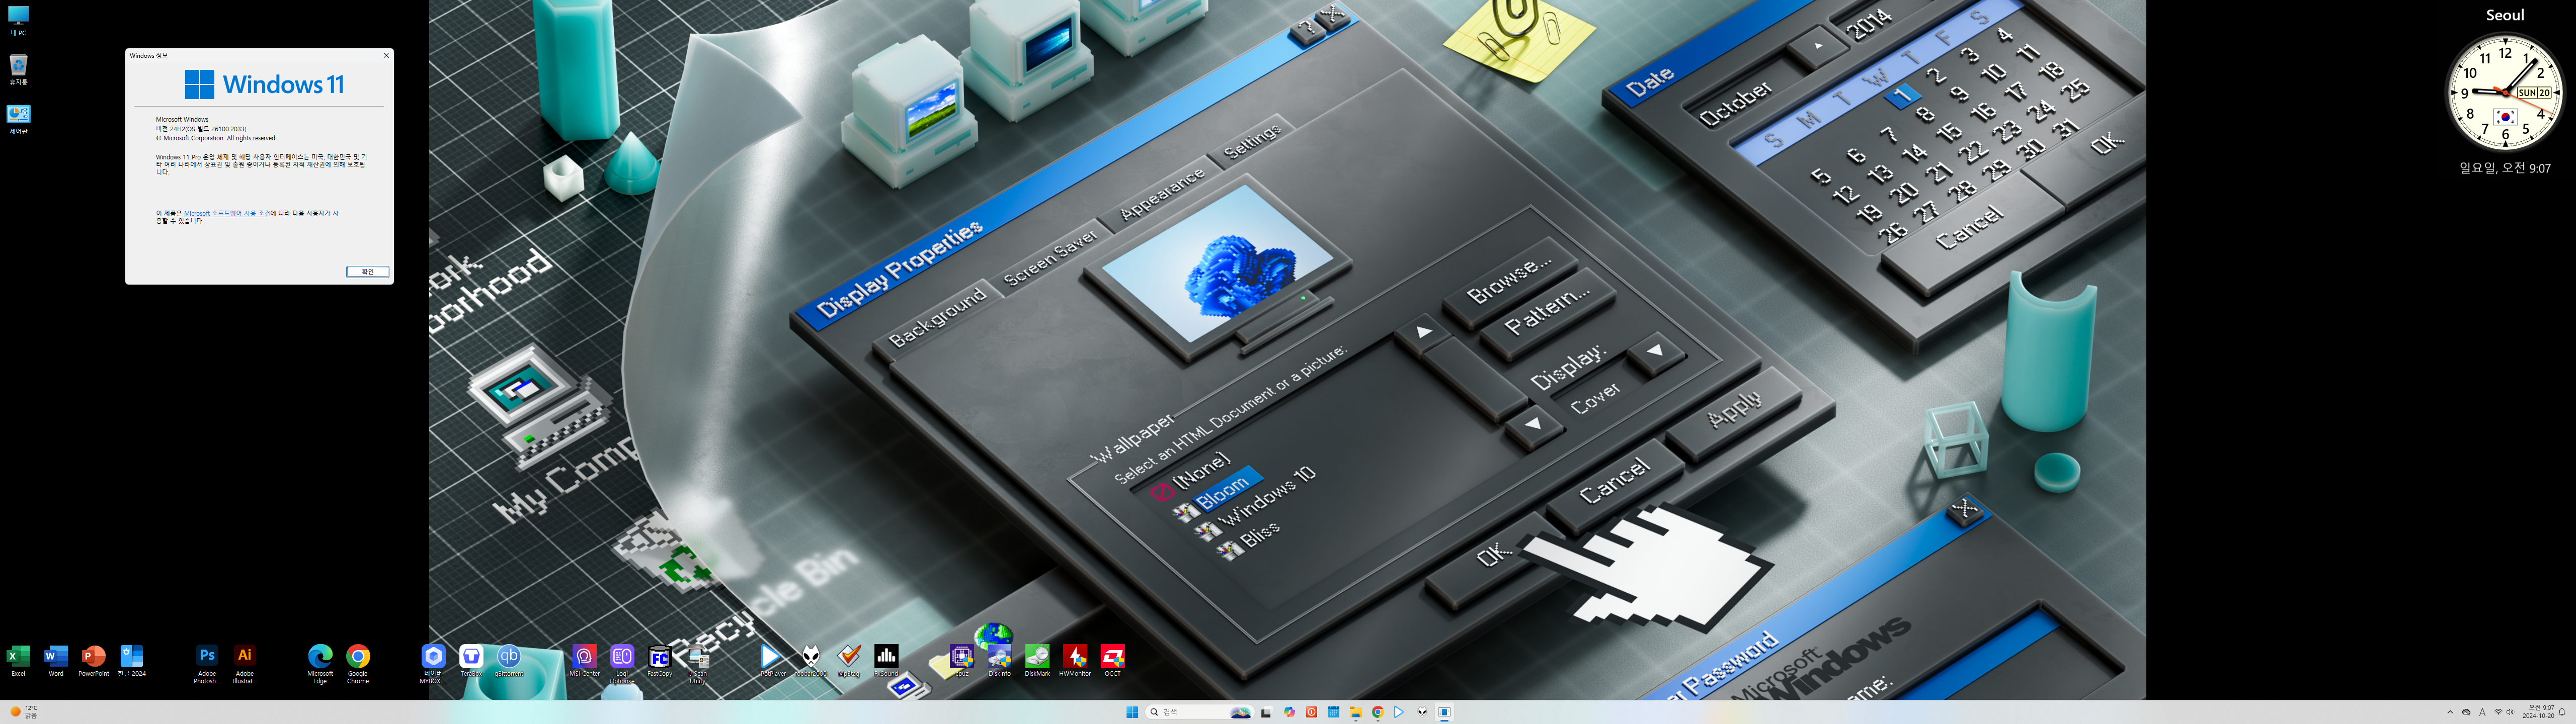
Task: Open the notification bell icon
Action: point(2562,712)
